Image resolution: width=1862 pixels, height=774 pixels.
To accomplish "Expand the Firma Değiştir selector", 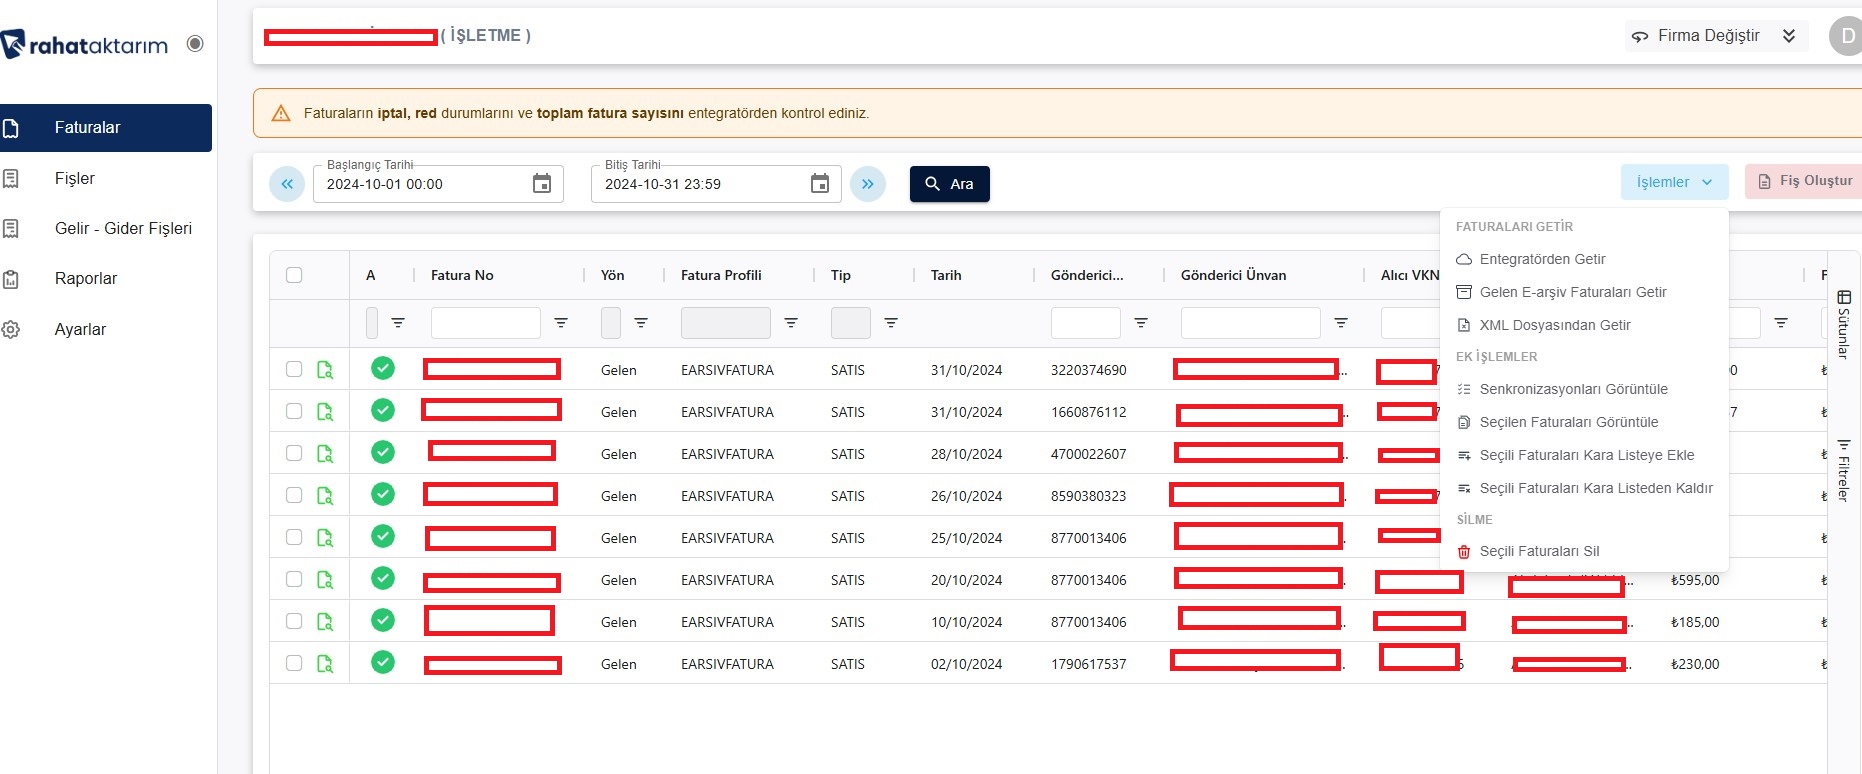I will point(1715,36).
